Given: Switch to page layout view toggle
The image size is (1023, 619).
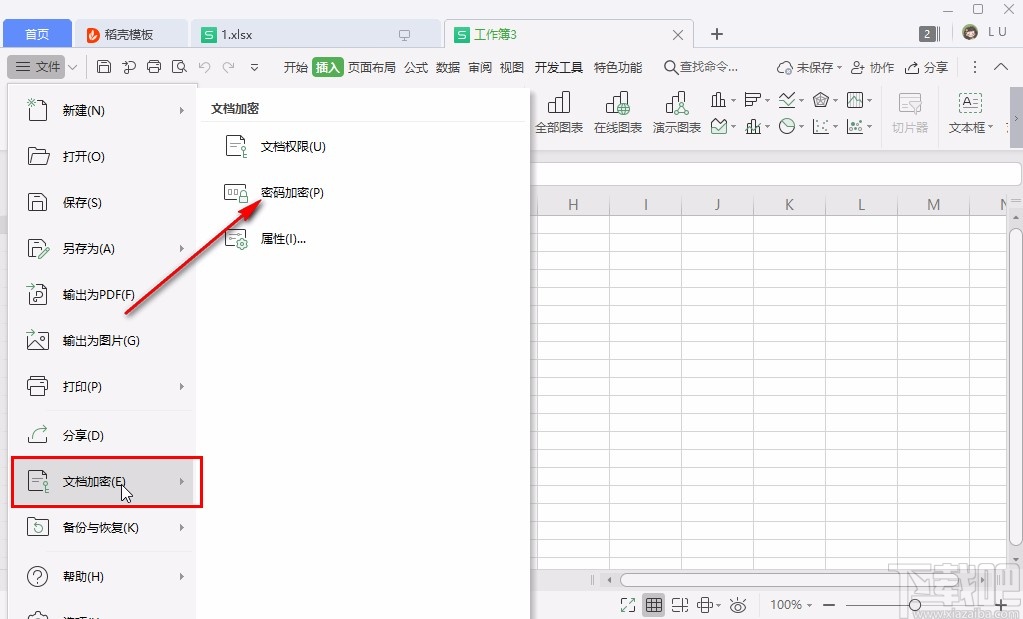Looking at the screenshot, I should pos(705,604).
